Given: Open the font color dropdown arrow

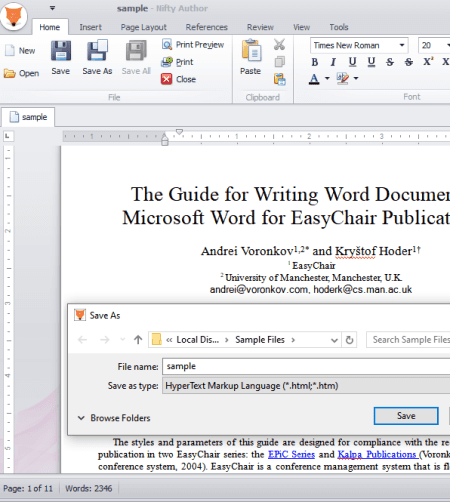Looking at the screenshot, I should [x=327, y=79].
